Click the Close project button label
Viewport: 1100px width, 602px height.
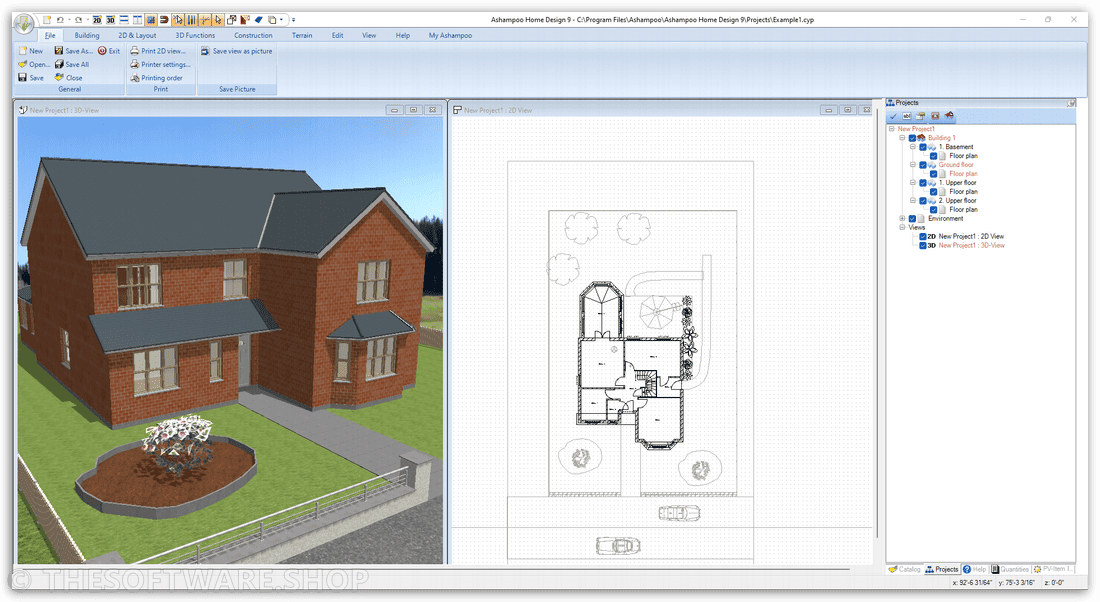point(74,78)
